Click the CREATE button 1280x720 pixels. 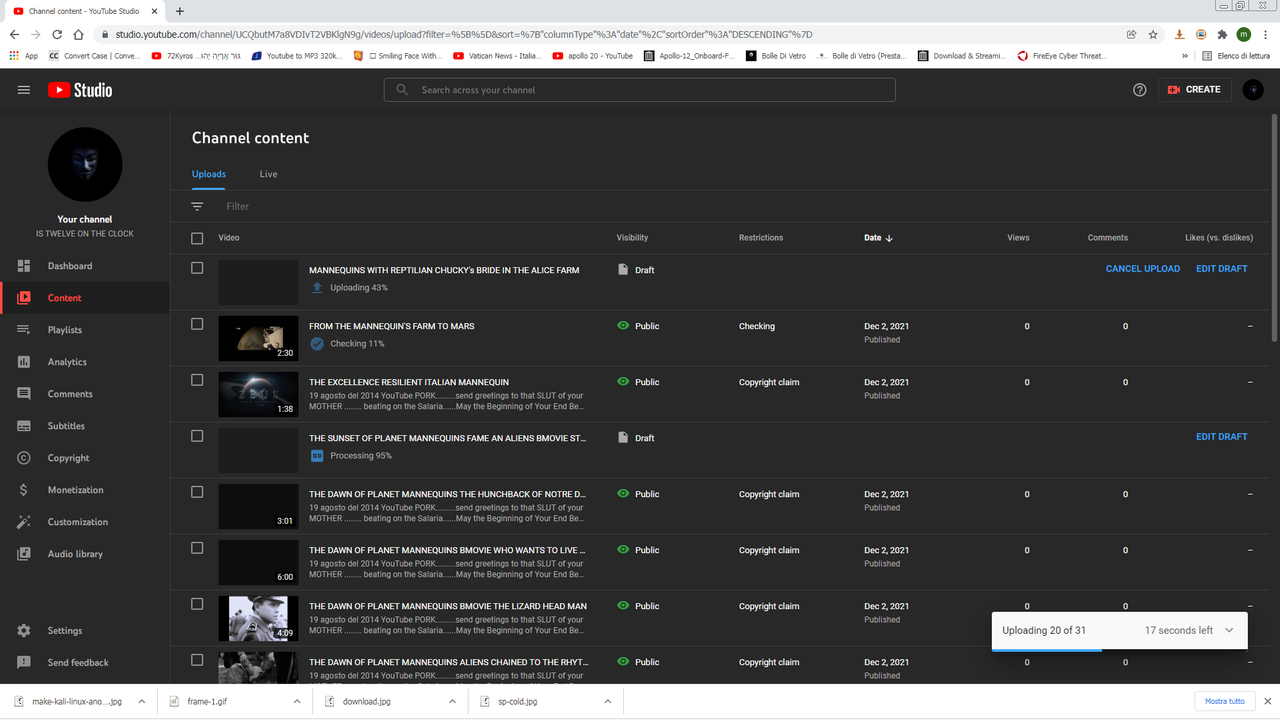(1194, 90)
